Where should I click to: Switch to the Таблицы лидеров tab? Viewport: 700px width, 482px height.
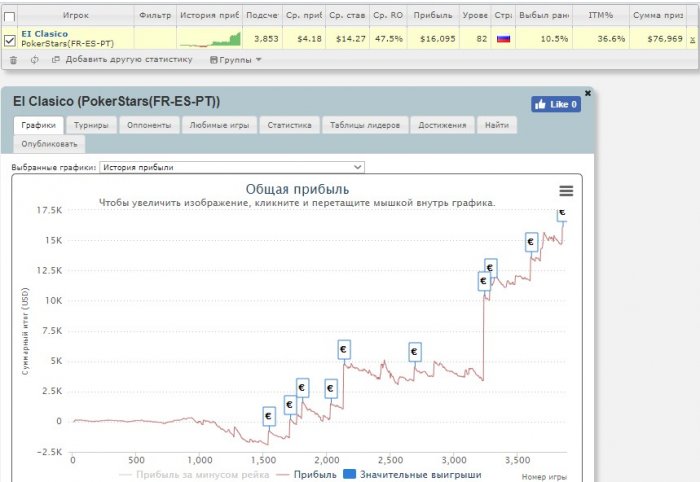[x=365, y=125]
